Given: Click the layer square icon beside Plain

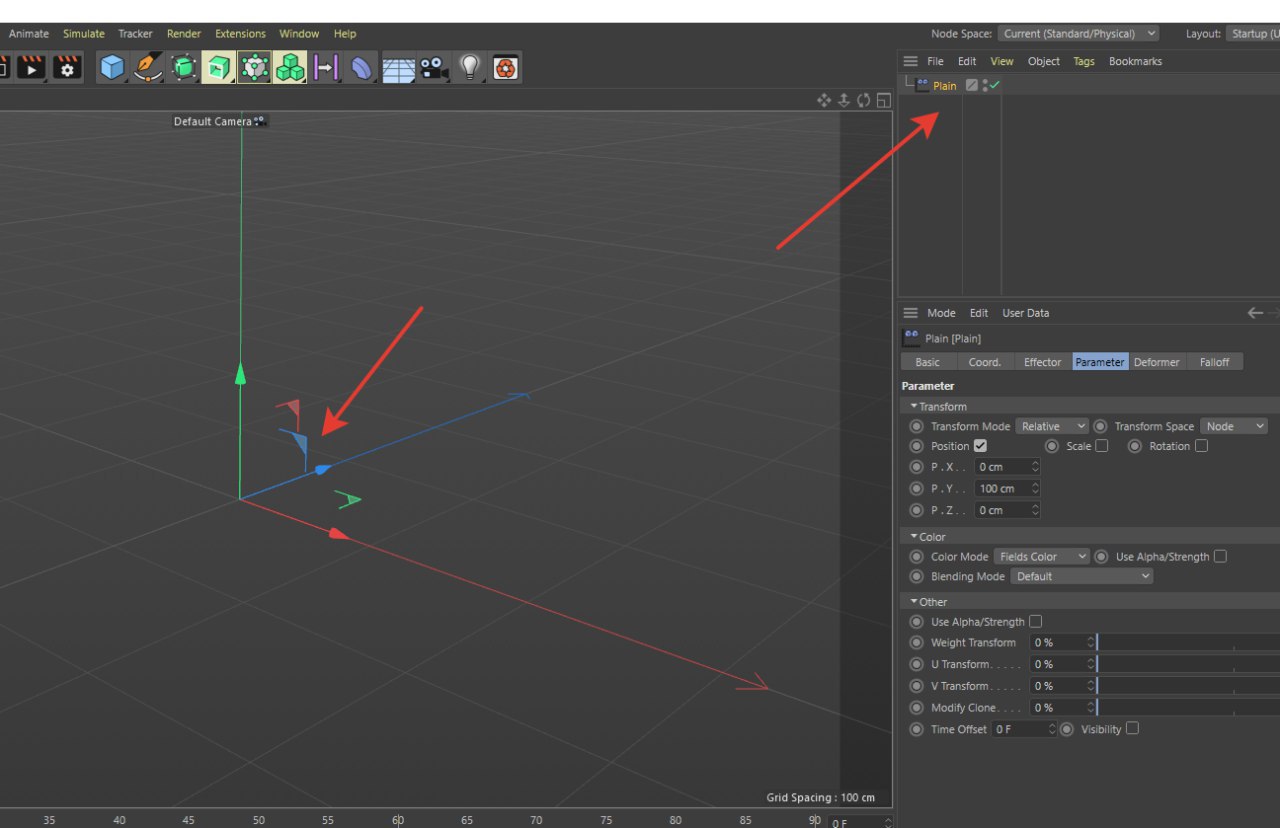Looking at the screenshot, I should pyautogui.click(x=971, y=85).
